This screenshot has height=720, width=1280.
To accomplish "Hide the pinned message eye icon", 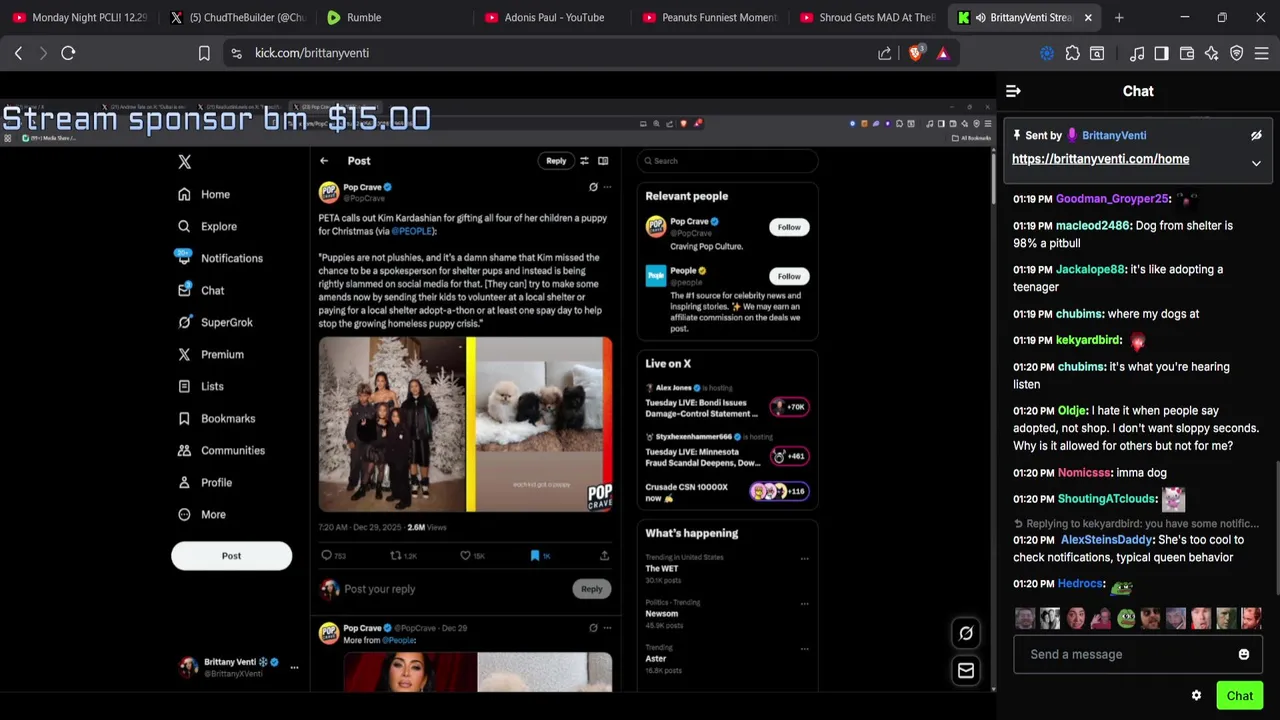I will click(x=1256, y=135).
